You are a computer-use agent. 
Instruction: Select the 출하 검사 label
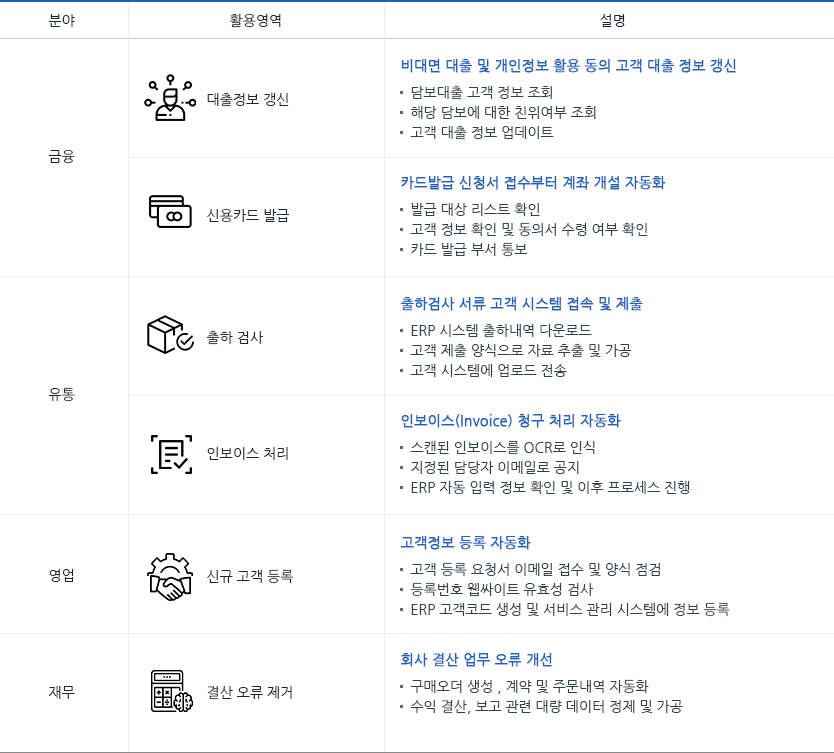[235, 337]
